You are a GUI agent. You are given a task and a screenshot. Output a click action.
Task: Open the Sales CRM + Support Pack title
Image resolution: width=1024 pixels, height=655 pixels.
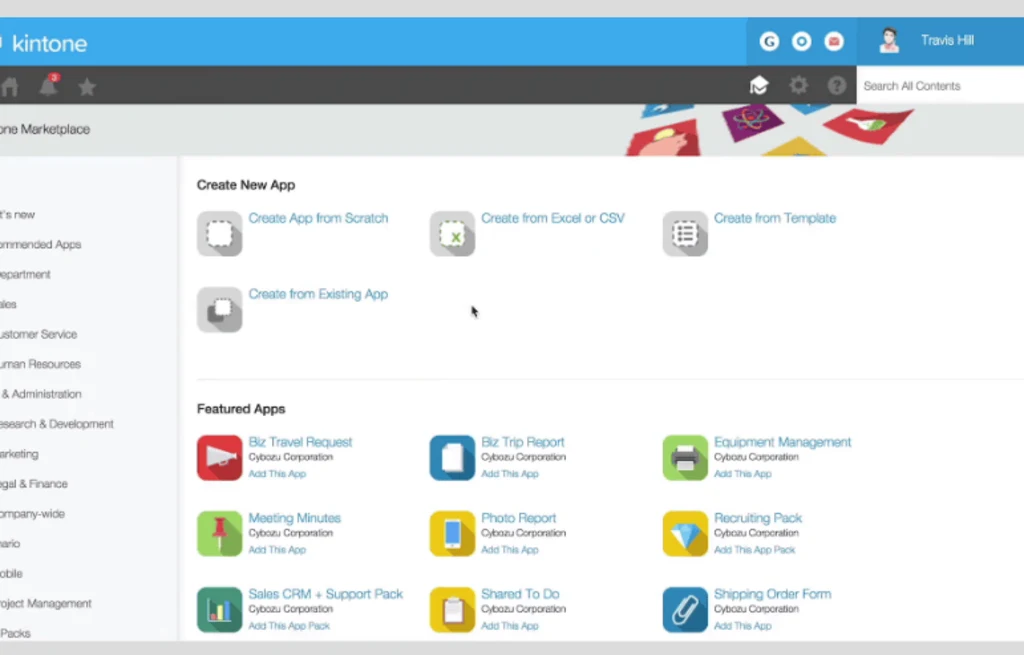[x=325, y=594]
